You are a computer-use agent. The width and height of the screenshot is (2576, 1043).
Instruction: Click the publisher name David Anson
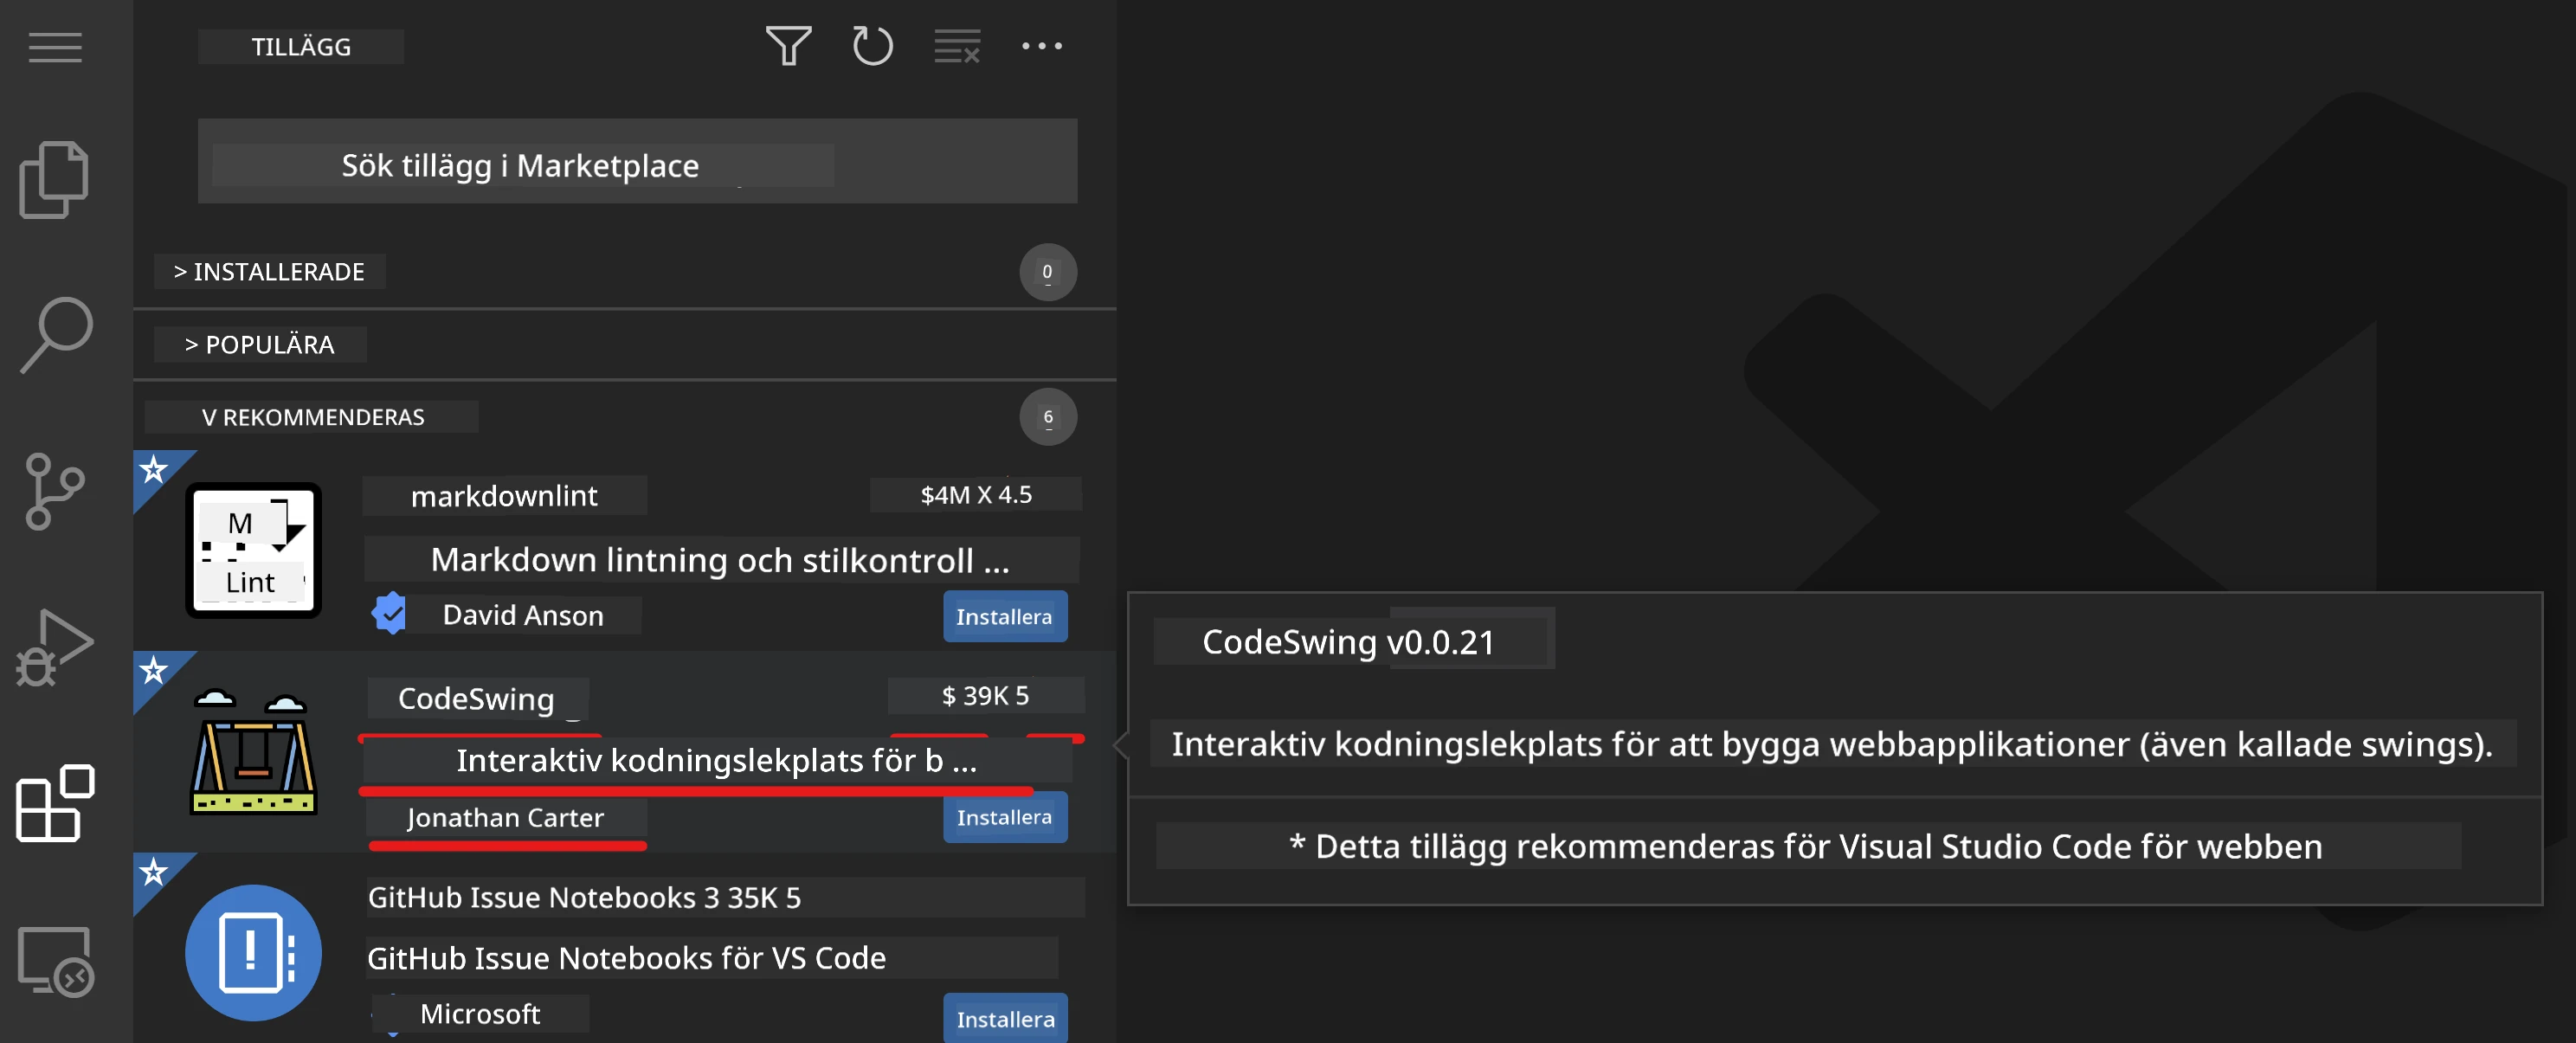523,615
